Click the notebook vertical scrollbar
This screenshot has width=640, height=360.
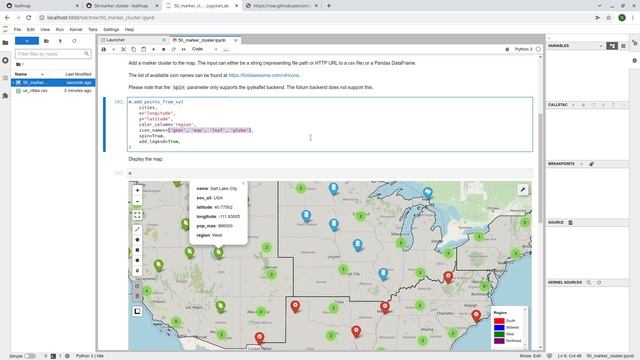(540, 167)
